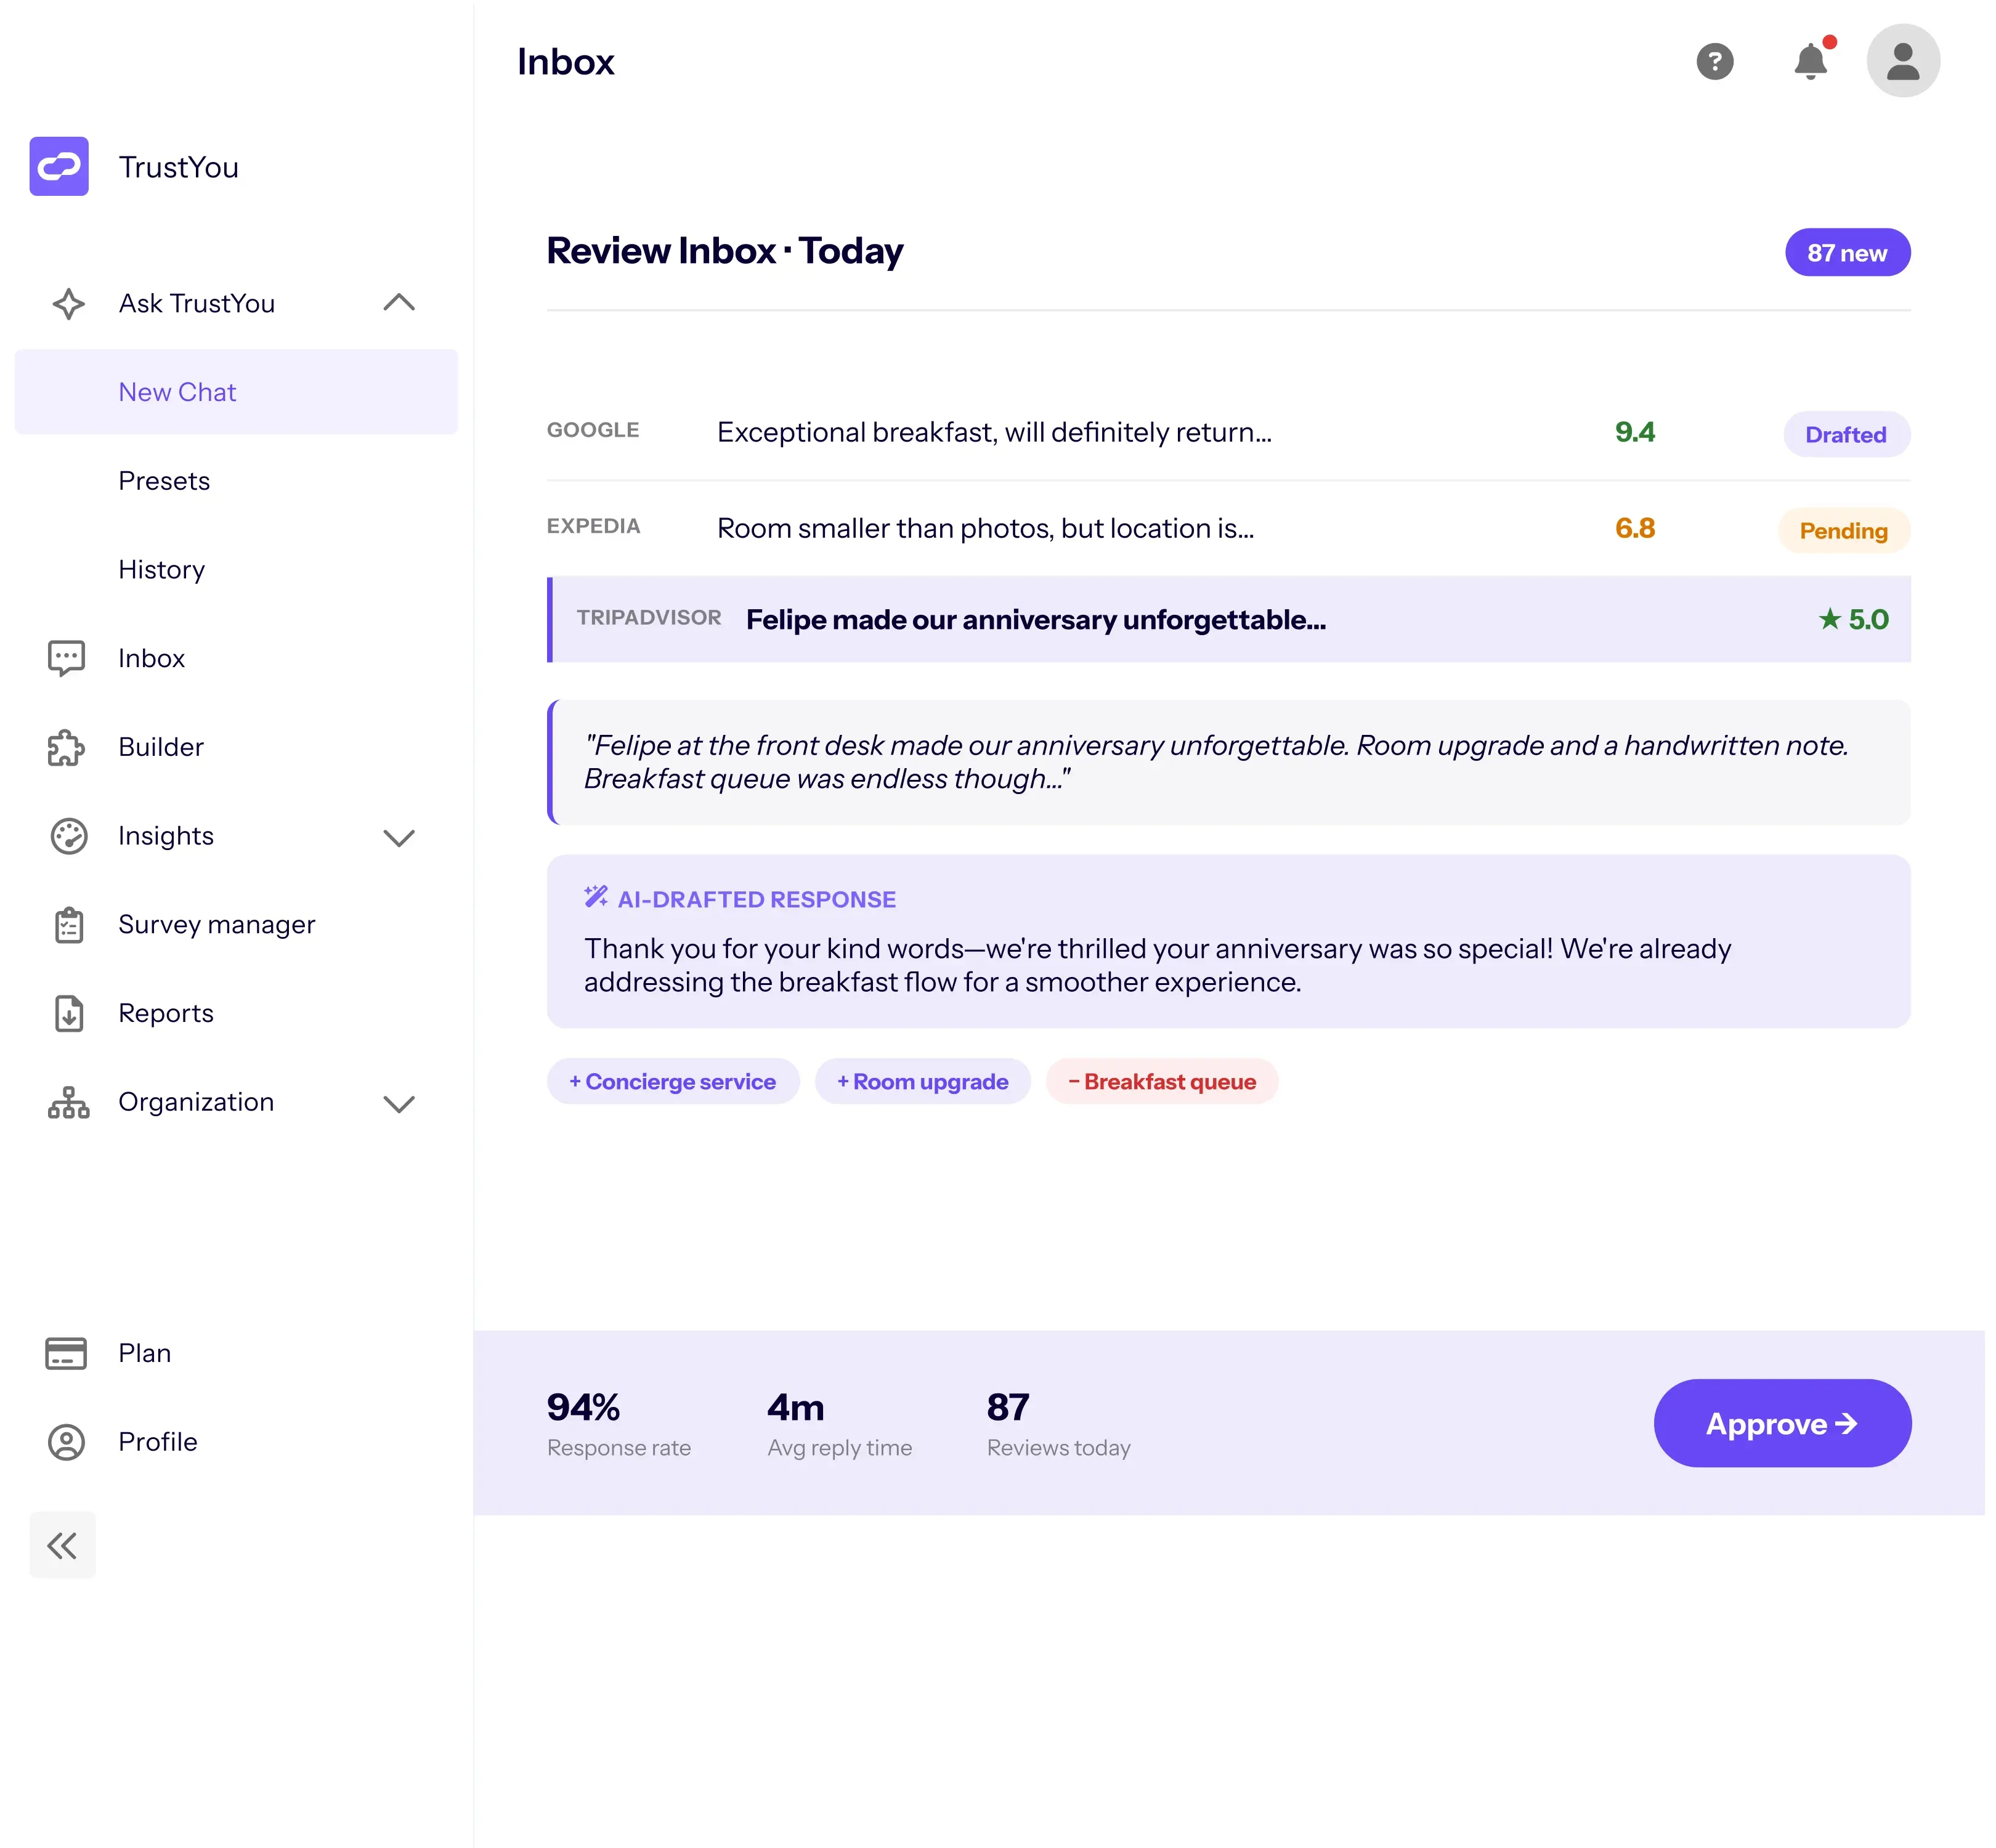
Task: Click the Builder puzzle piece icon
Action: point(67,747)
